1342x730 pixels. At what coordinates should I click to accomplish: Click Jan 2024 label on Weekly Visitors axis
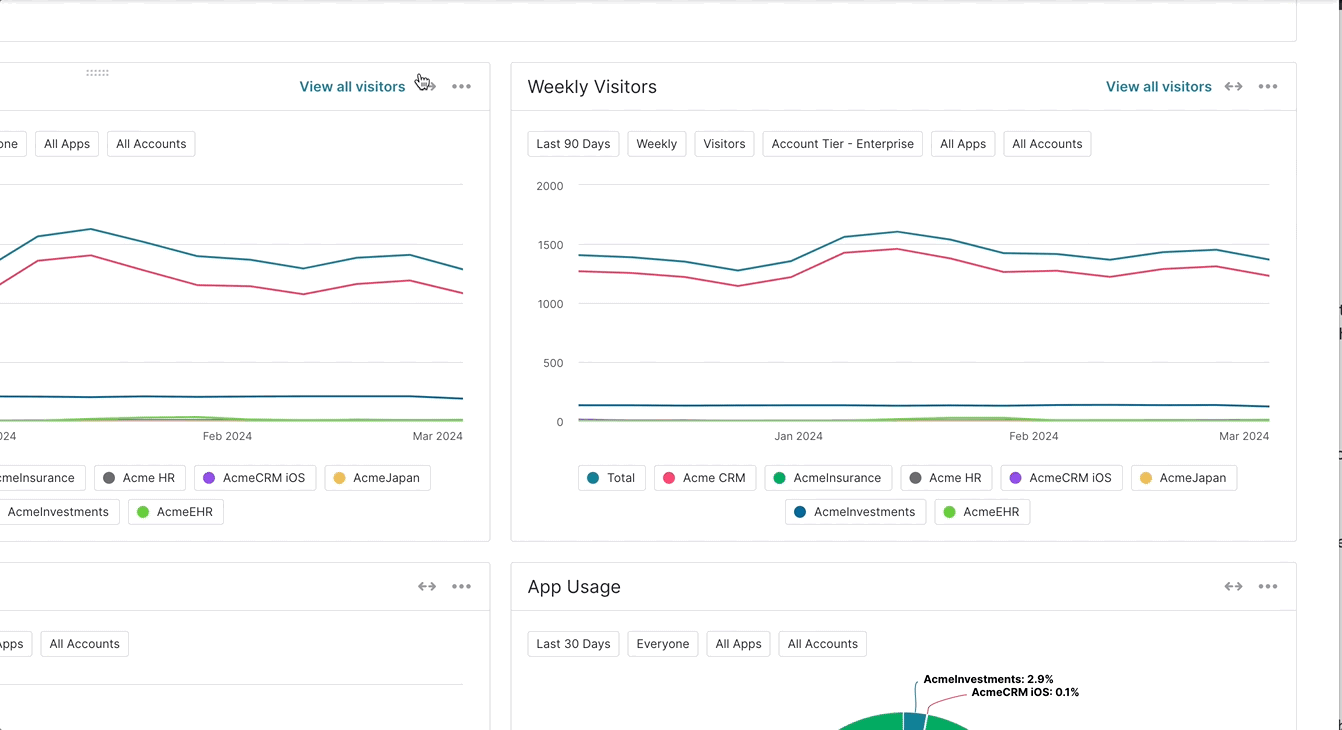point(798,436)
